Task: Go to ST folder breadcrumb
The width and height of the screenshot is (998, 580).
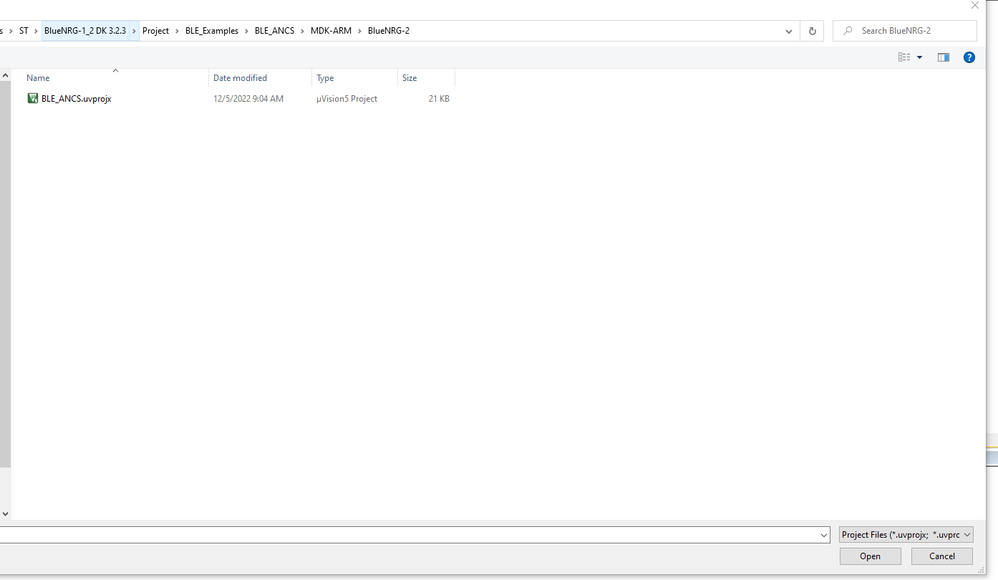Action: pyautogui.click(x=24, y=31)
